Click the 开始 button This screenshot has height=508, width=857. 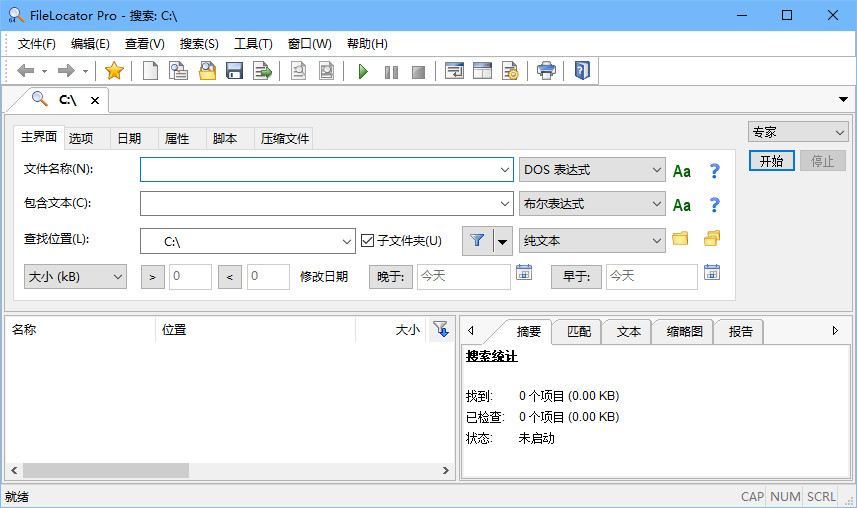pyautogui.click(x=771, y=161)
